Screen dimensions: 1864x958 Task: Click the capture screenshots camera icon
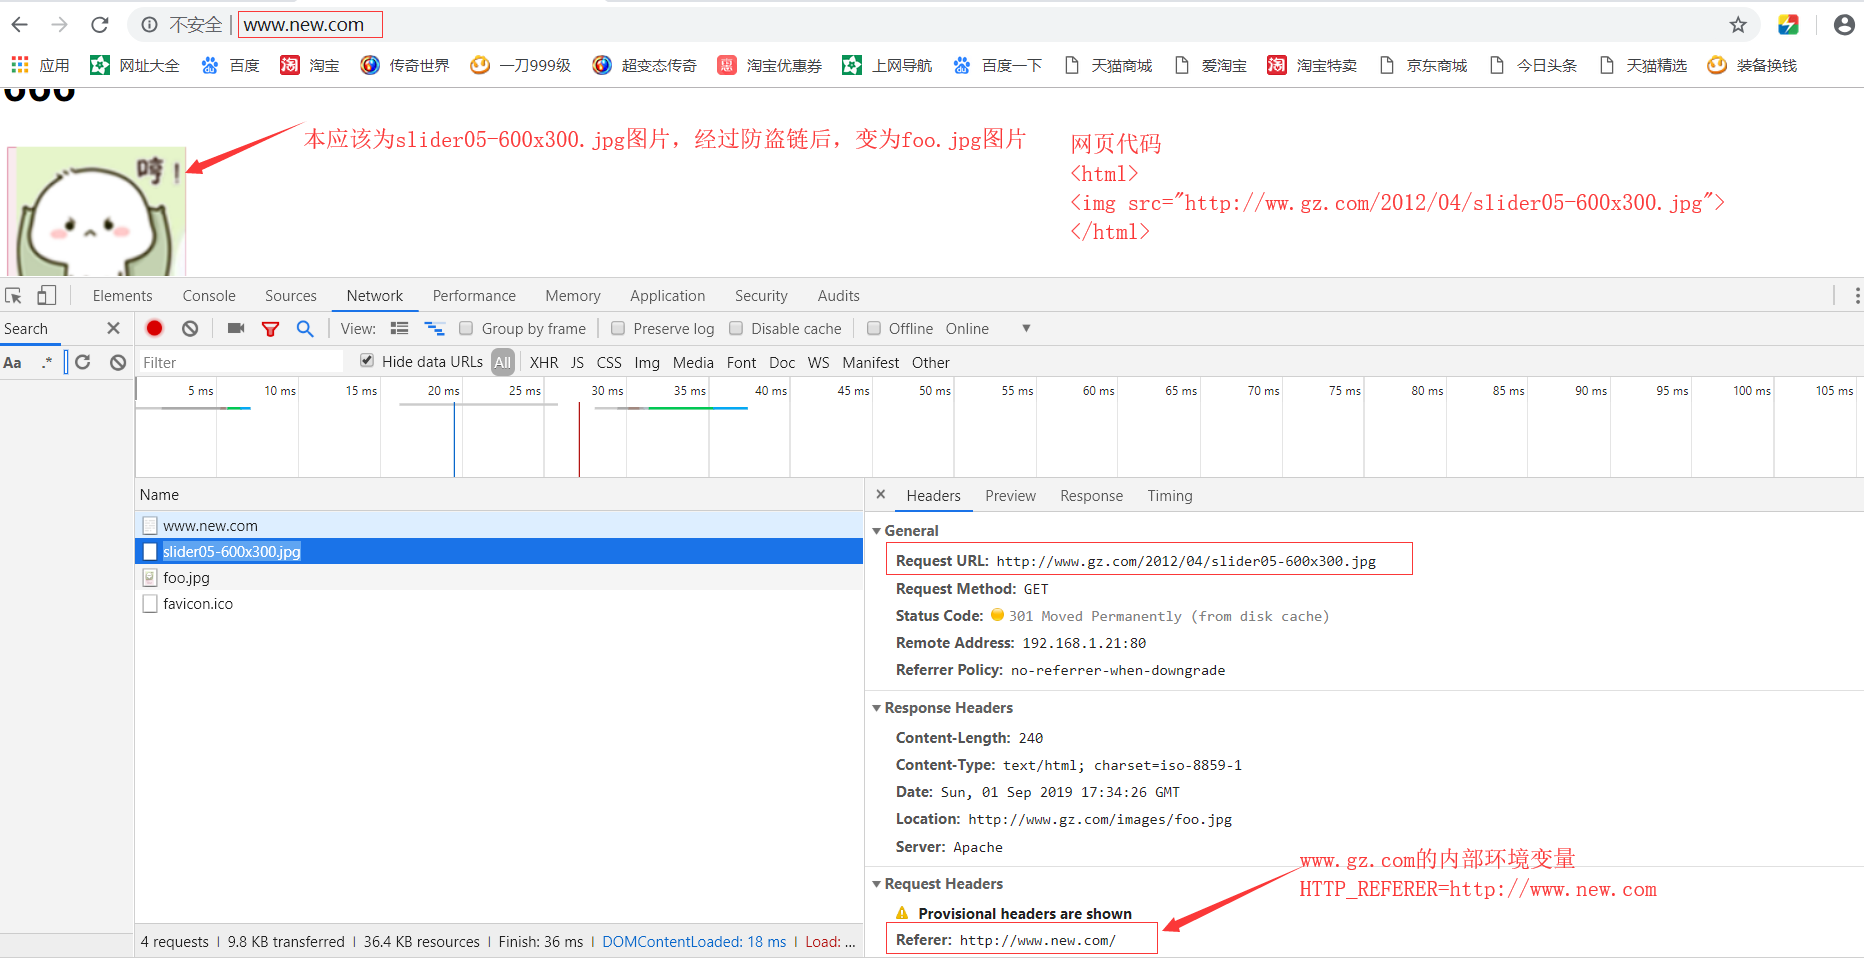click(x=236, y=328)
